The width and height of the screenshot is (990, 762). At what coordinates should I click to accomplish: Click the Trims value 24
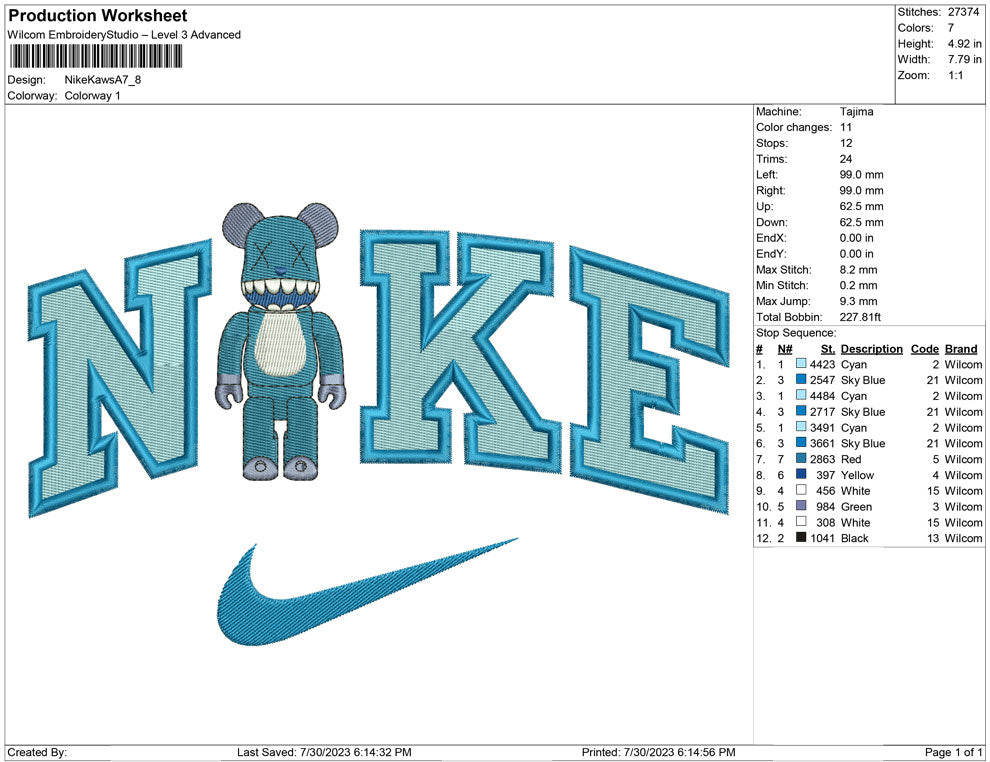pyautogui.click(x=846, y=159)
